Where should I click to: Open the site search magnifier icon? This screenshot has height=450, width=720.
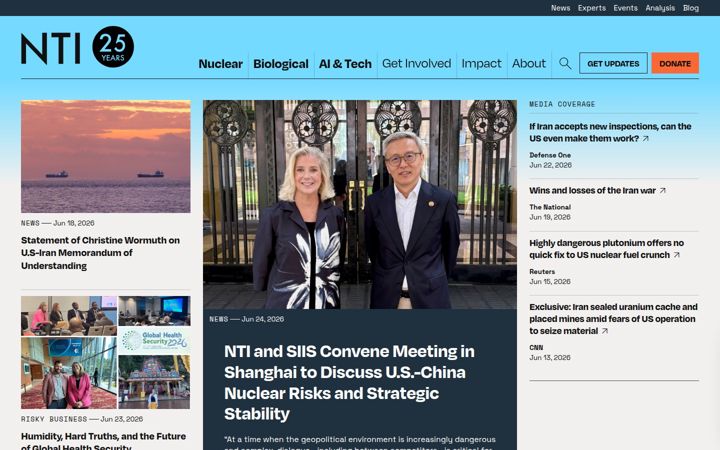pos(565,63)
